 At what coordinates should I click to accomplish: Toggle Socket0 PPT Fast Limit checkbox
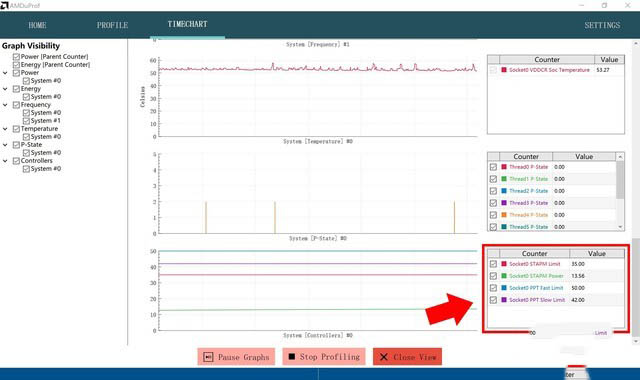493,288
